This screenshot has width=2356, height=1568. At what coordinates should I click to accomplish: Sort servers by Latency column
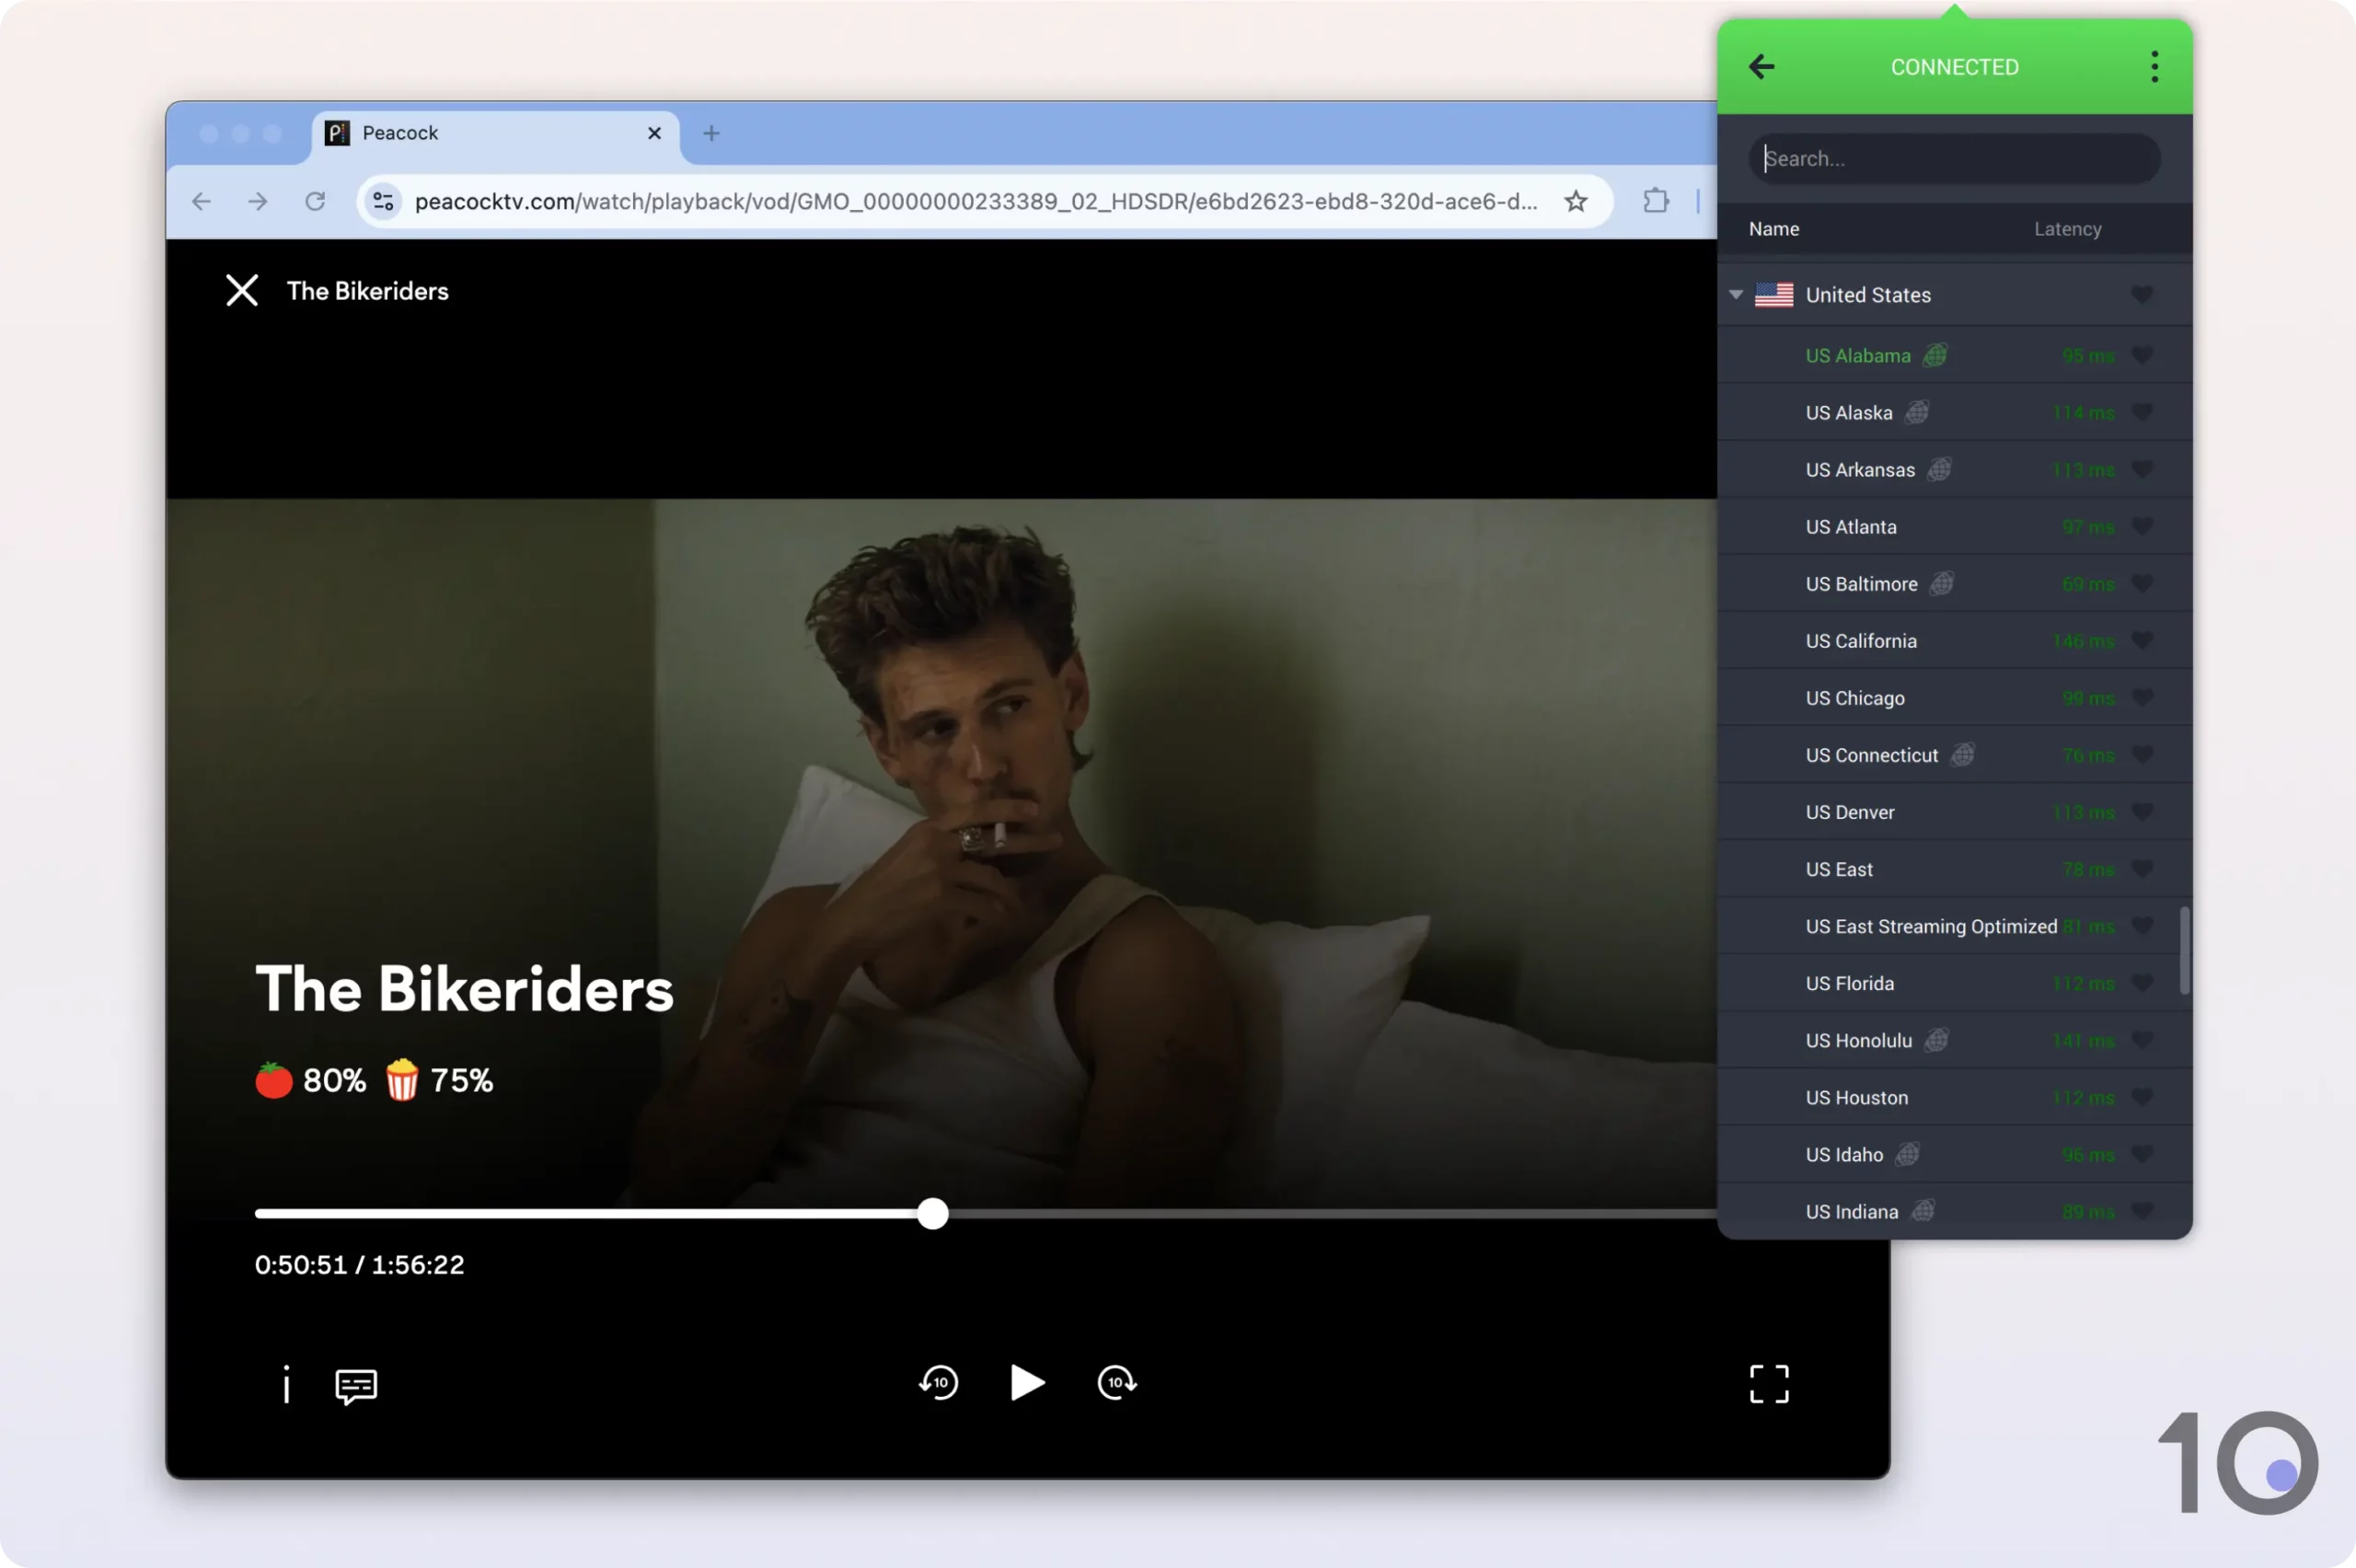(x=2067, y=229)
